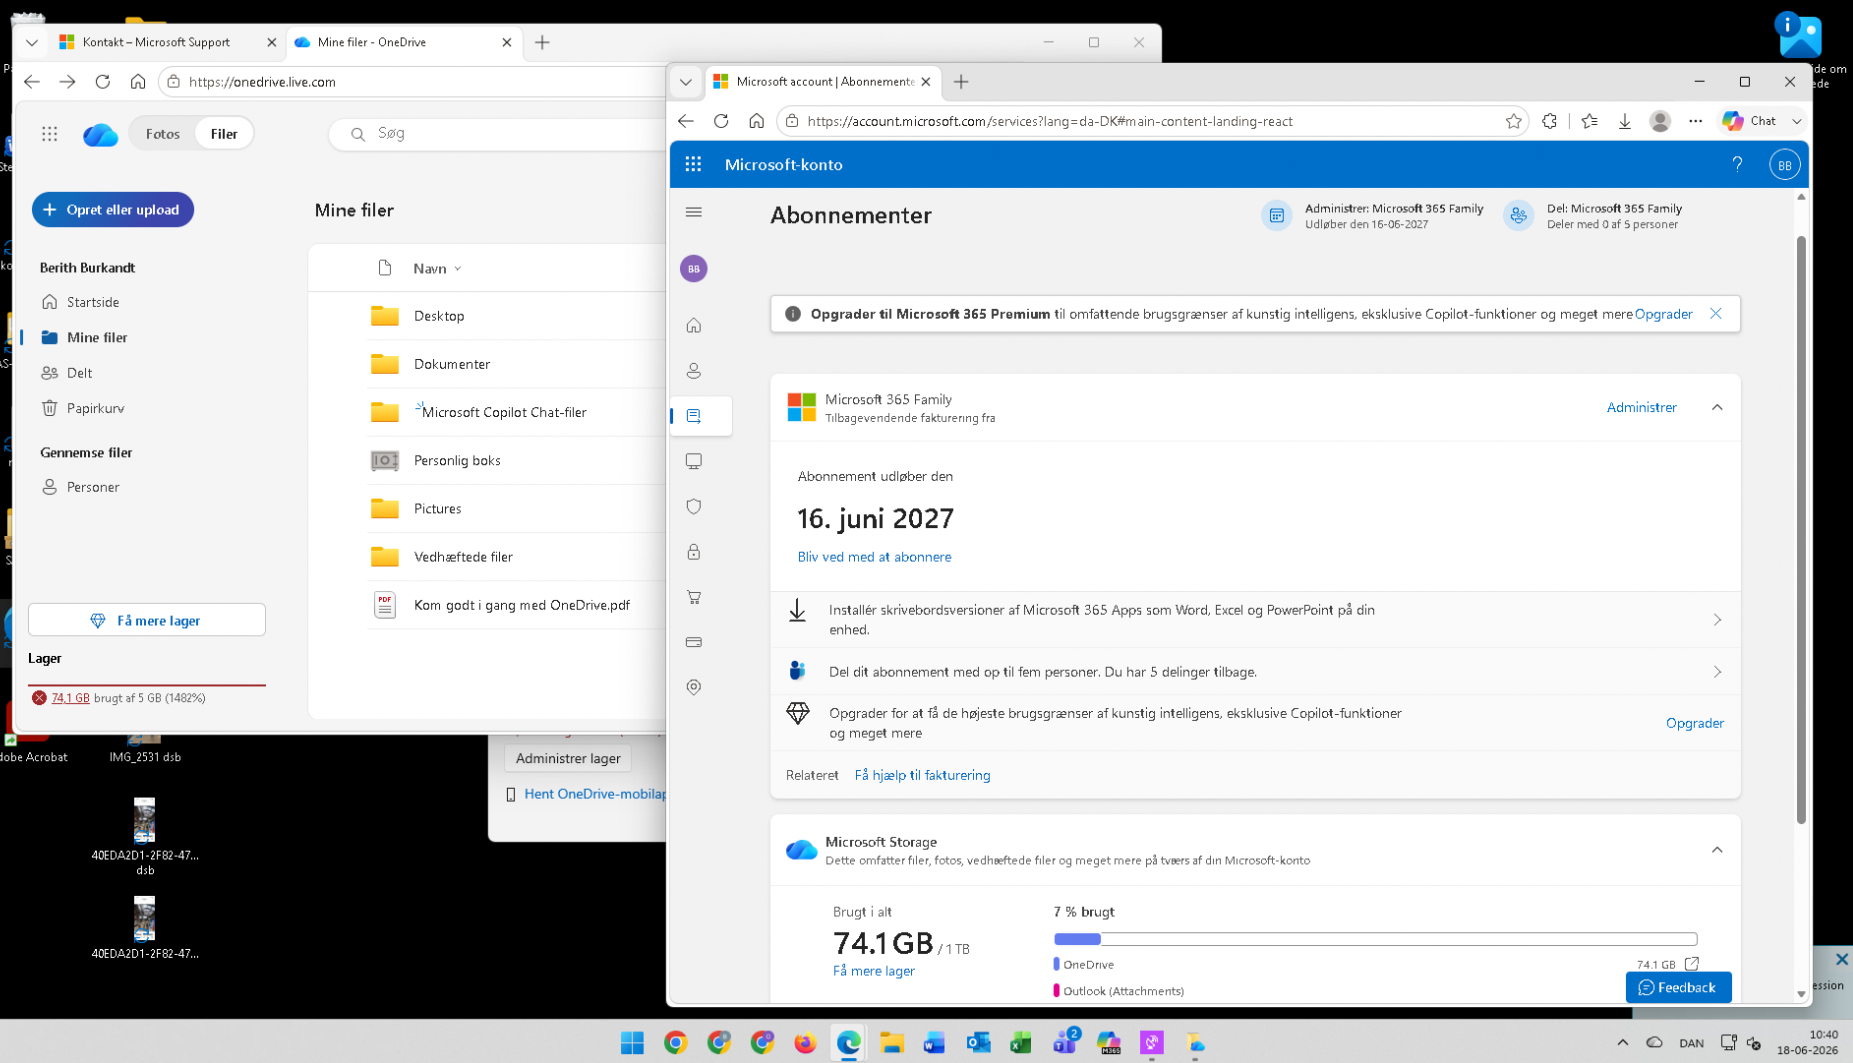
Task: Switch to the Mine filer - OneDrive tab
Action: click(403, 42)
